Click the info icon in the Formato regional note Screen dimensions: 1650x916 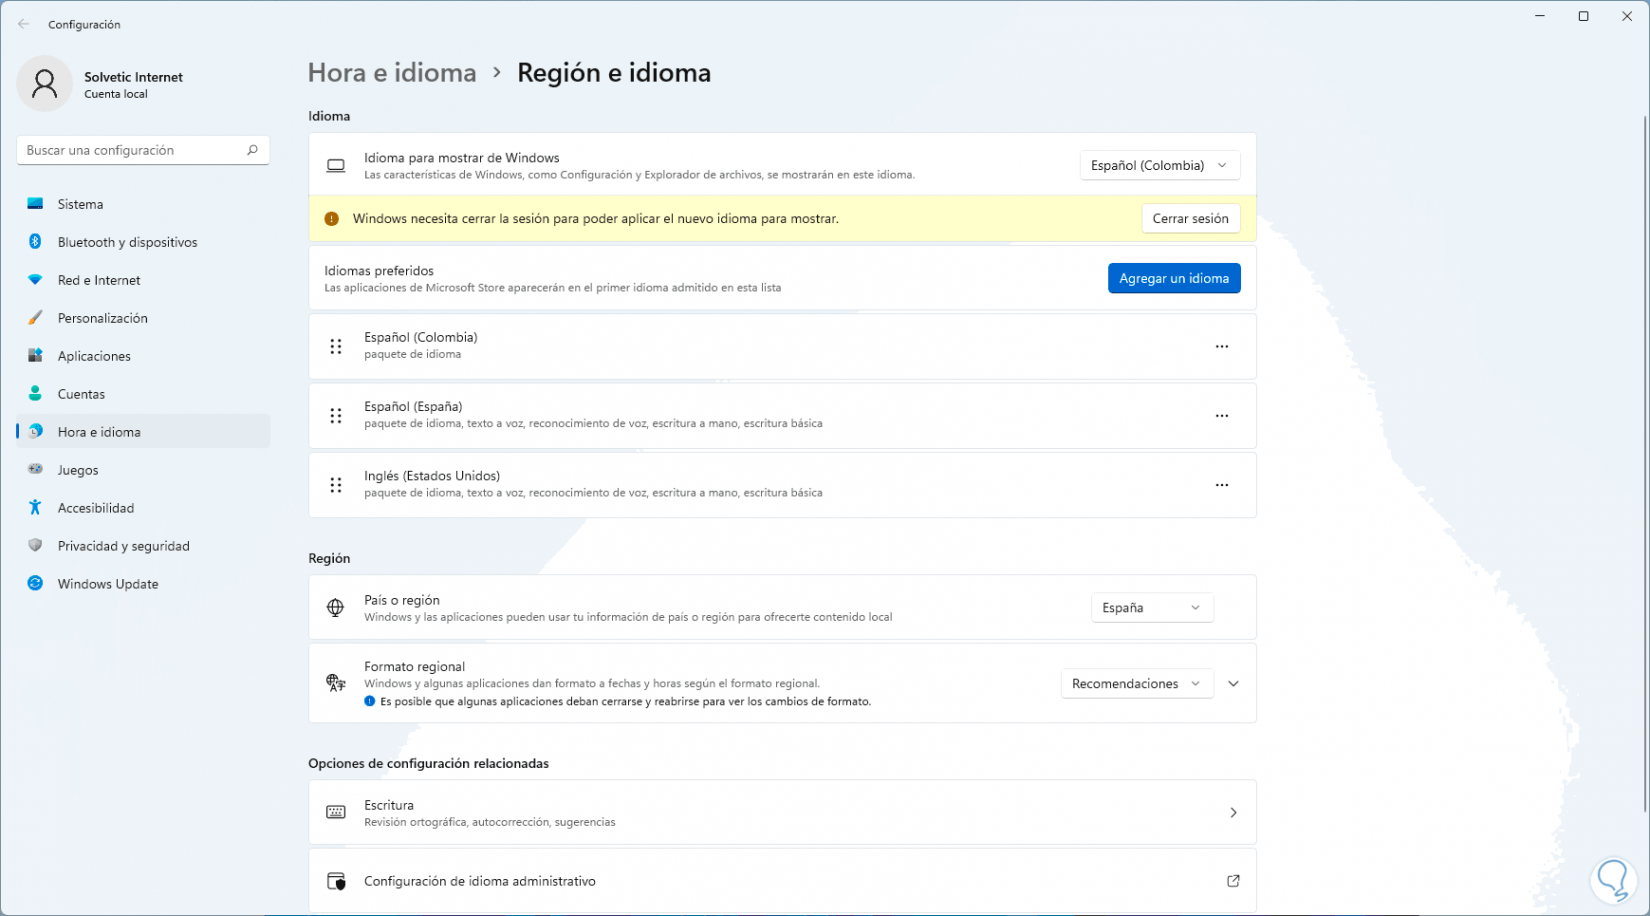pyautogui.click(x=370, y=701)
